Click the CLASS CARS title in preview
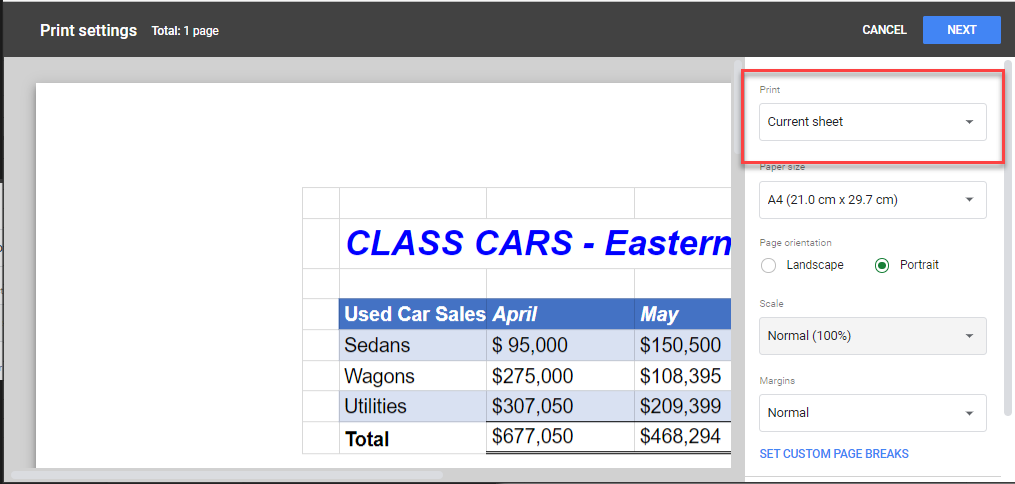 (x=538, y=243)
